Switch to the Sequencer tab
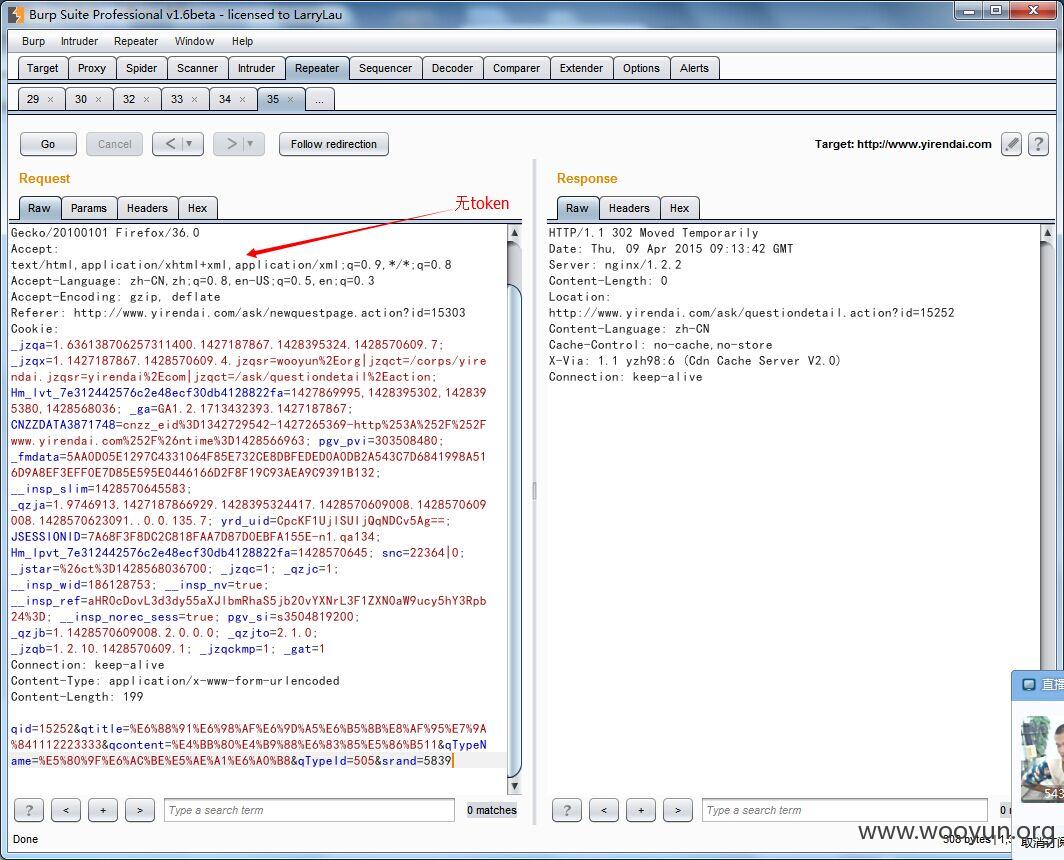Image resolution: width=1064 pixels, height=860 pixels. (385, 68)
